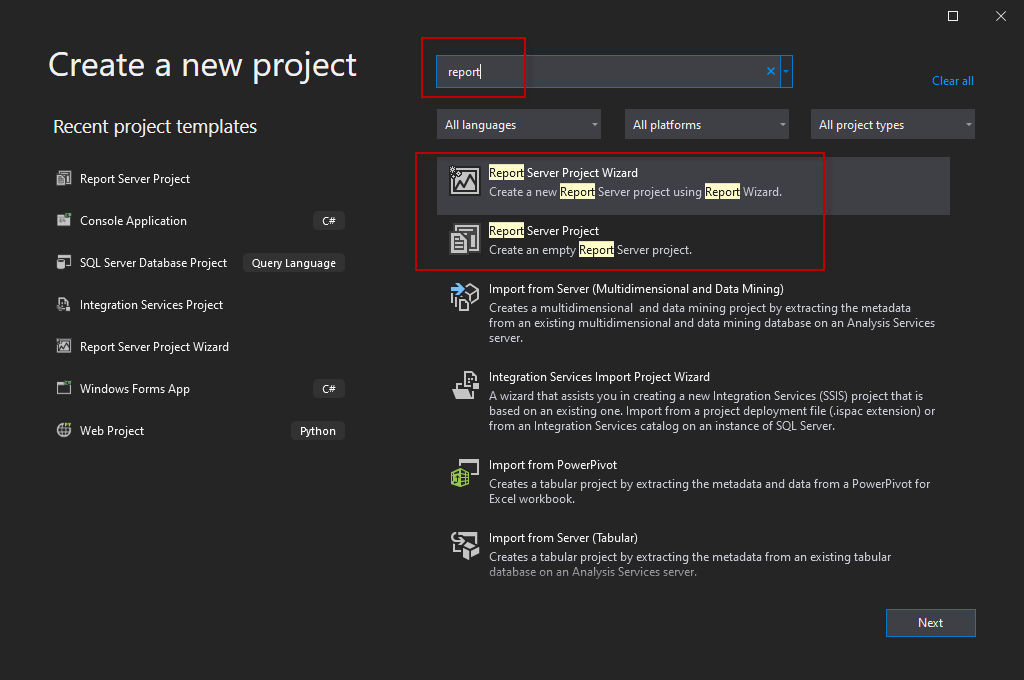Viewport: 1024px width, 680px height.
Task: Click the Integration Services Import Project Wizard icon
Action: [x=465, y=385]
